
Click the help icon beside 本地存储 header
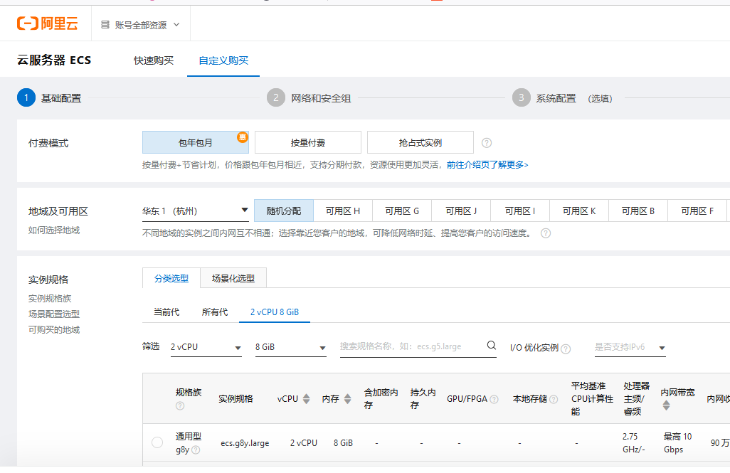coord(555,399)
